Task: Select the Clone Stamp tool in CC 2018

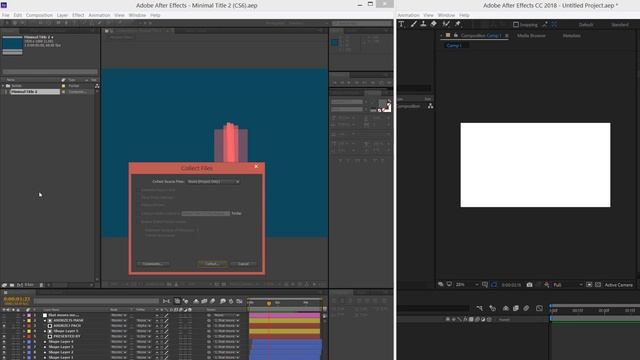Action: click(423, 24)
